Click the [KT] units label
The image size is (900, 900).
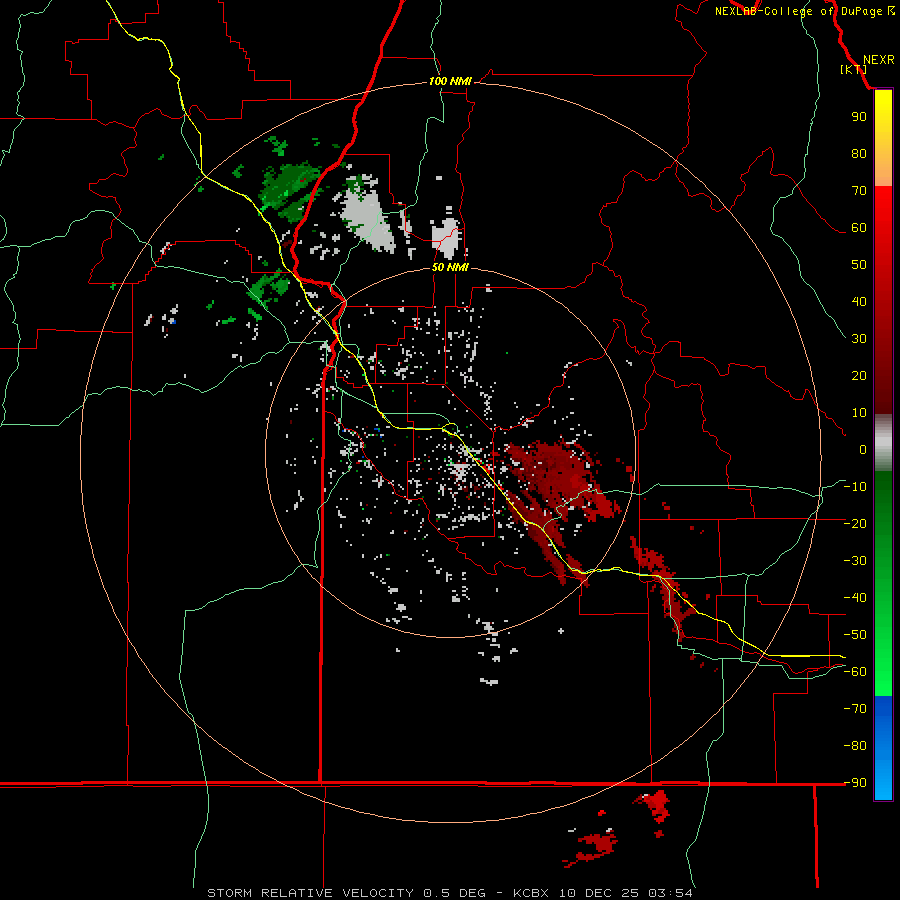[854, 69]
